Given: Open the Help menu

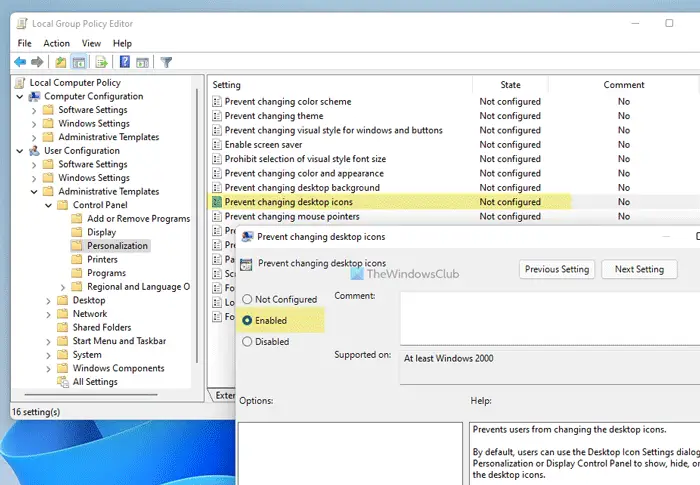Looking at the screenshot, I should click(122, 43).
